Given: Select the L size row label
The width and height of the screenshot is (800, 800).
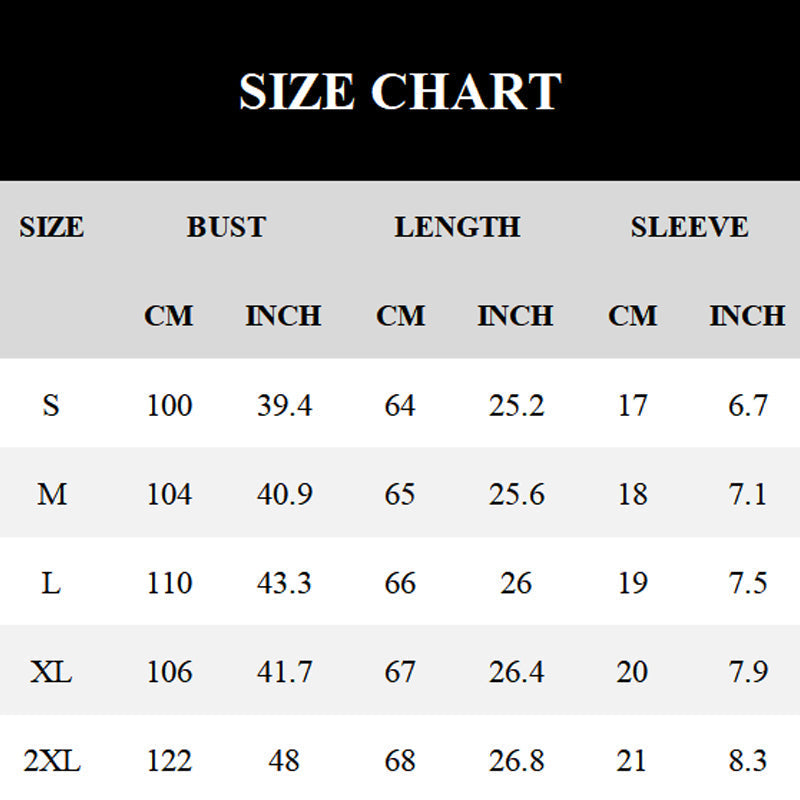Looking at the screenshot, I should click(51, 583).
